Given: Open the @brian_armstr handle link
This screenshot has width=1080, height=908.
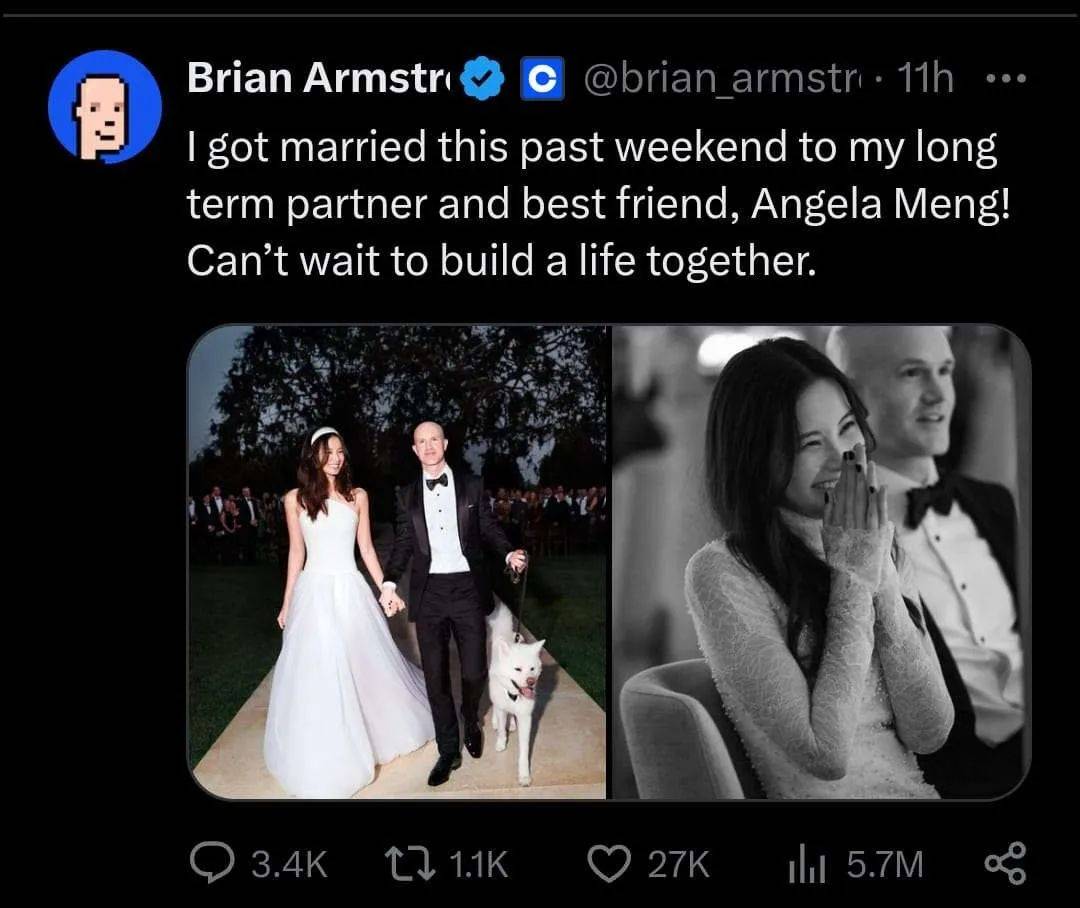Looking at the screenshot, I should (722, 80).
